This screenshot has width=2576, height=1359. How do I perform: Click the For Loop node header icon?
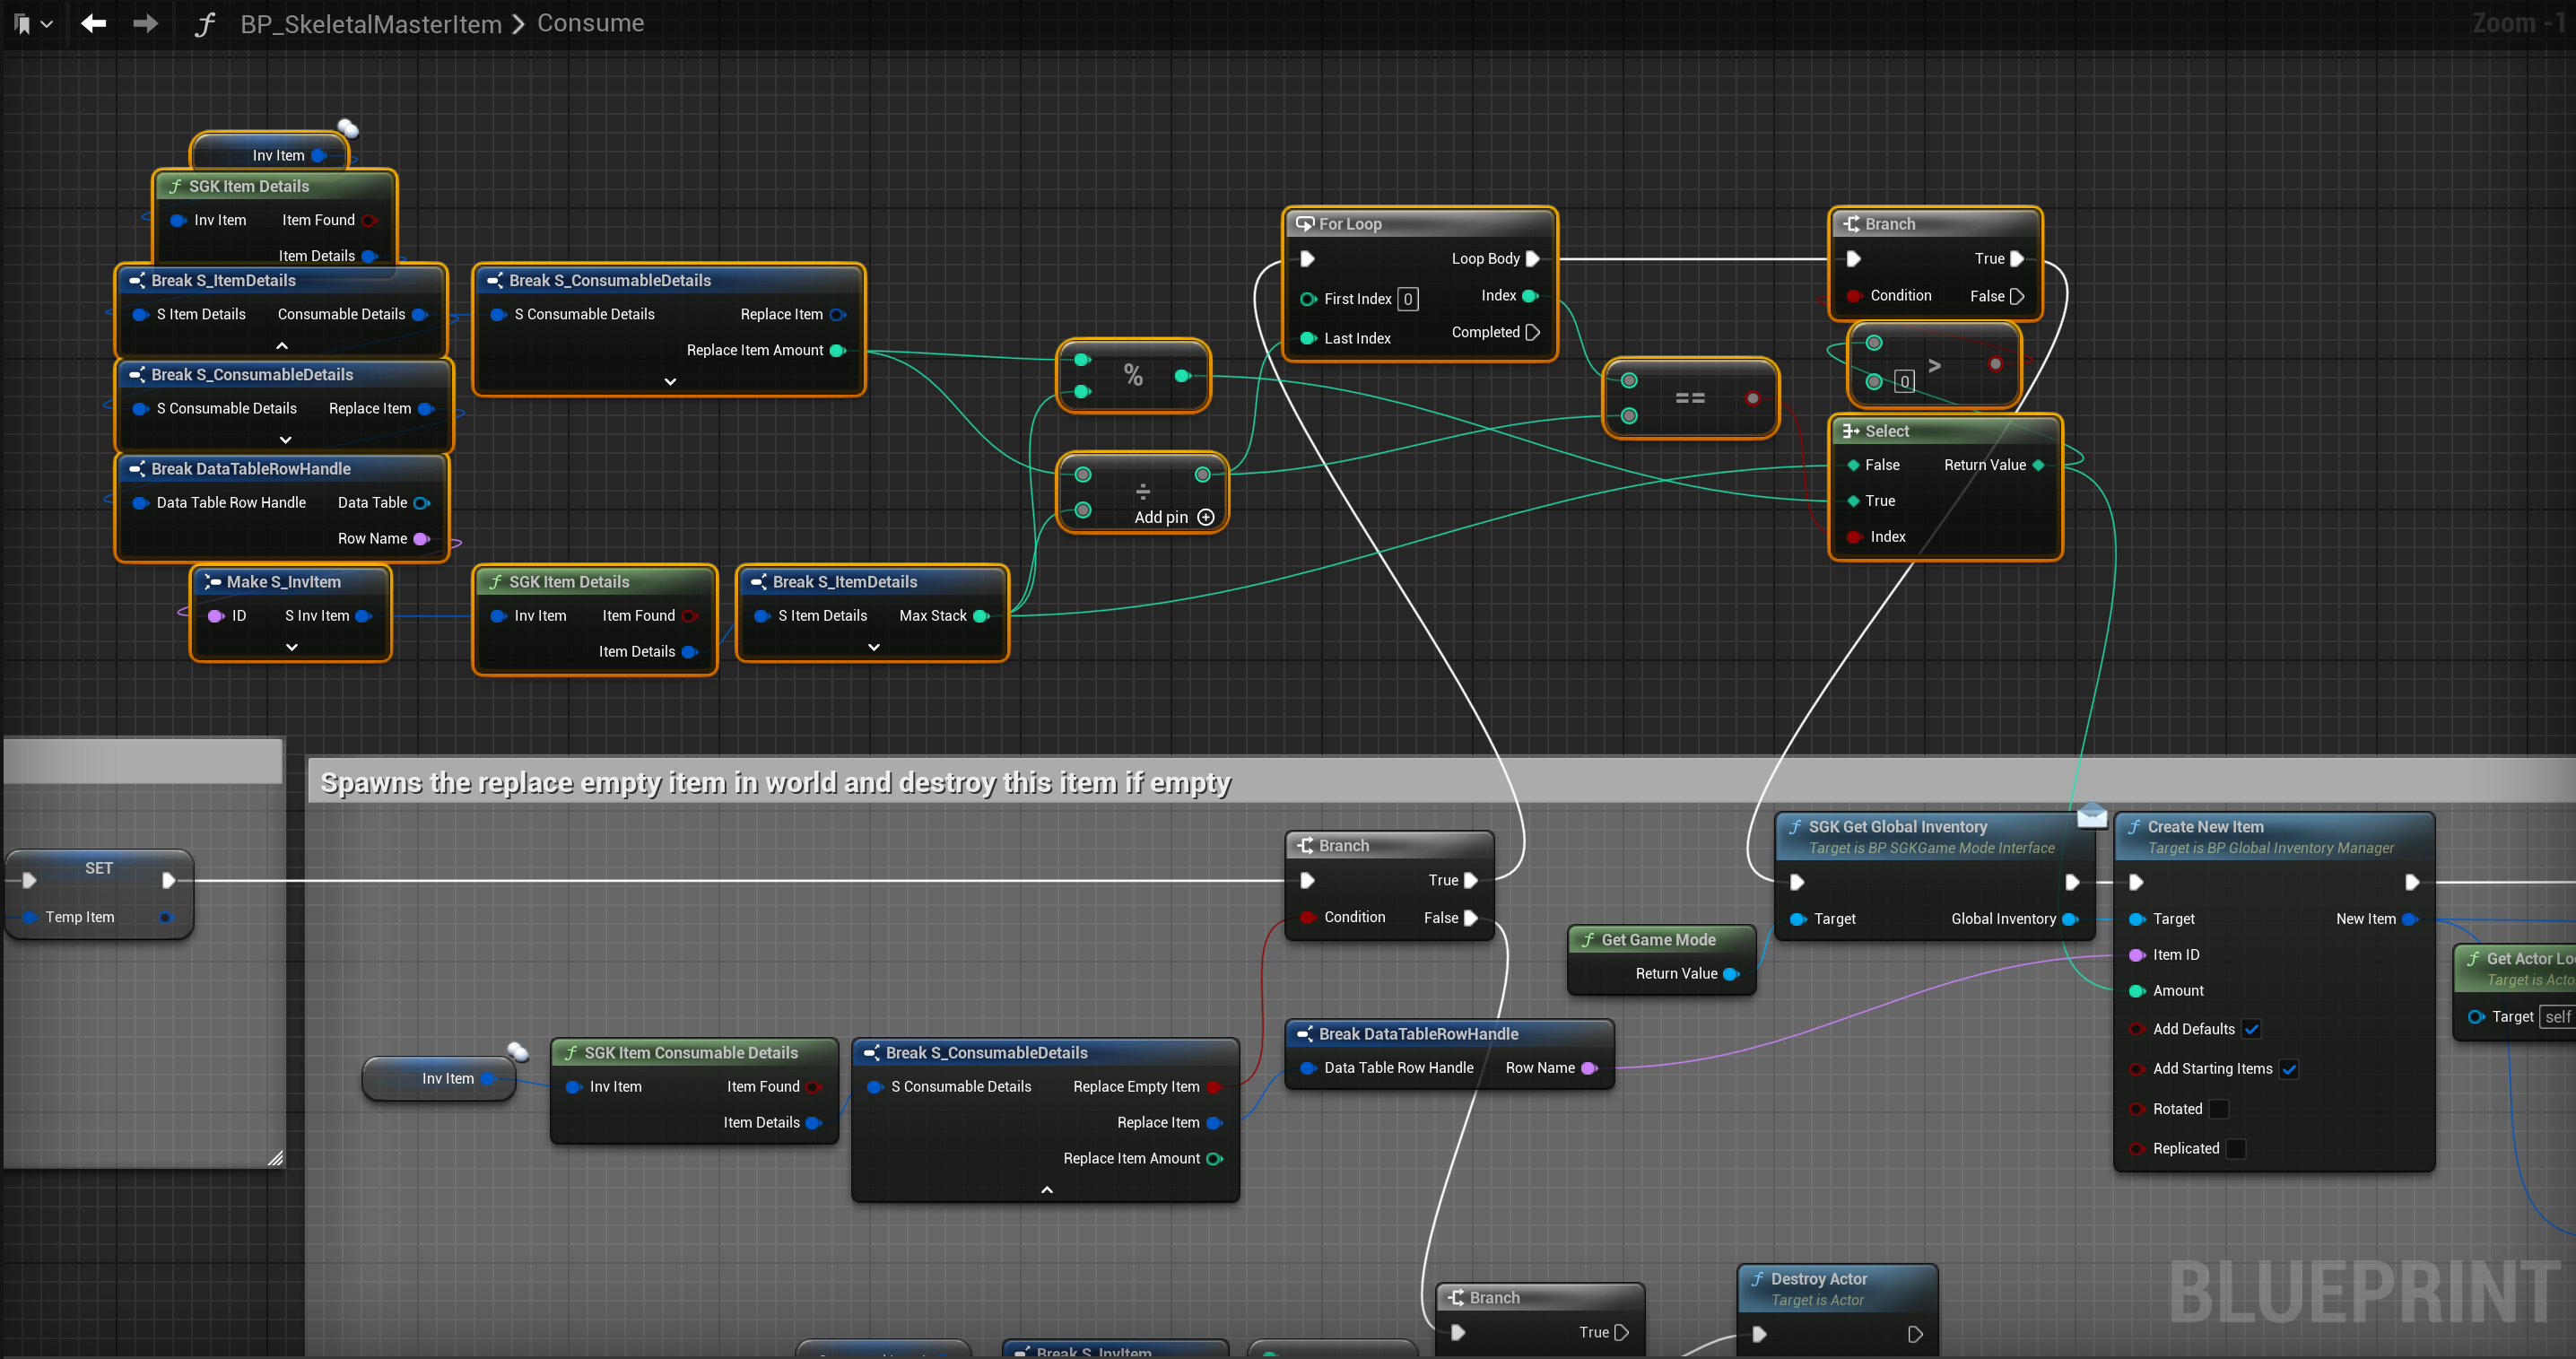(1304, 224)
